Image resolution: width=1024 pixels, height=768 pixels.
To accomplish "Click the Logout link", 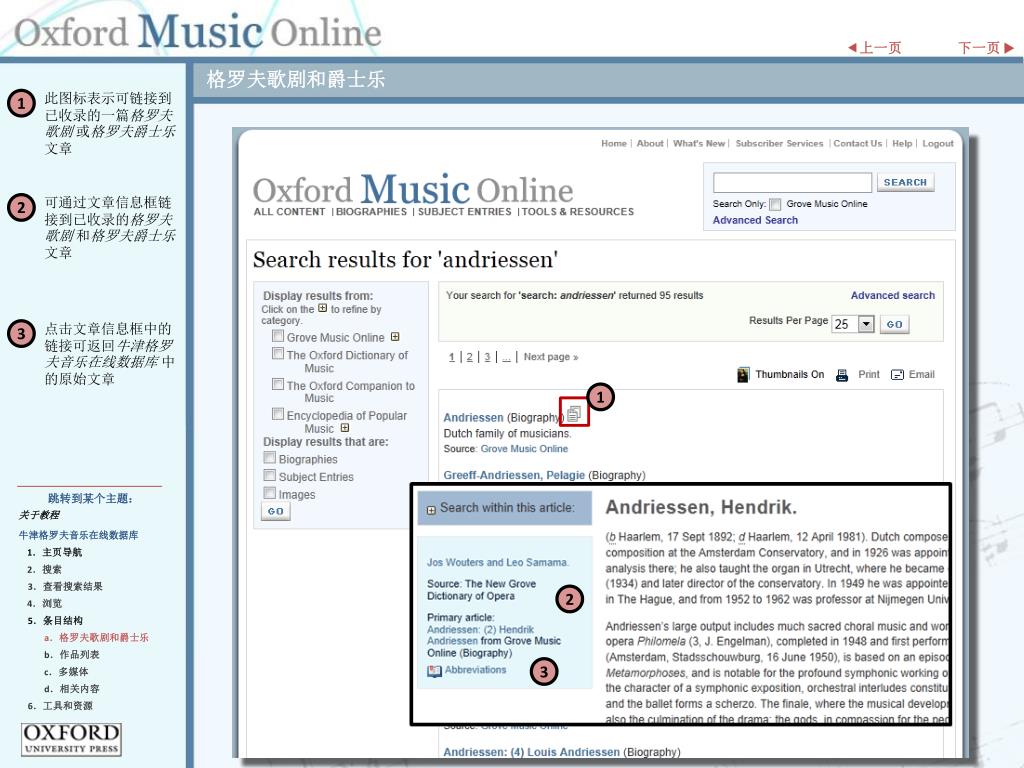I will point(938,143).
